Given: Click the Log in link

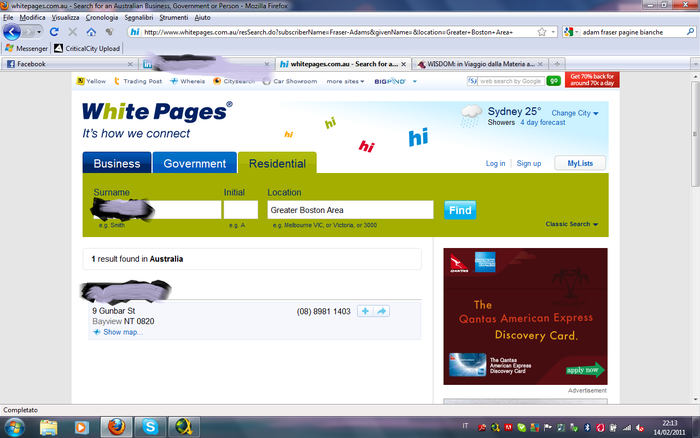Looking at the screenshot, I should coord(496,163).
